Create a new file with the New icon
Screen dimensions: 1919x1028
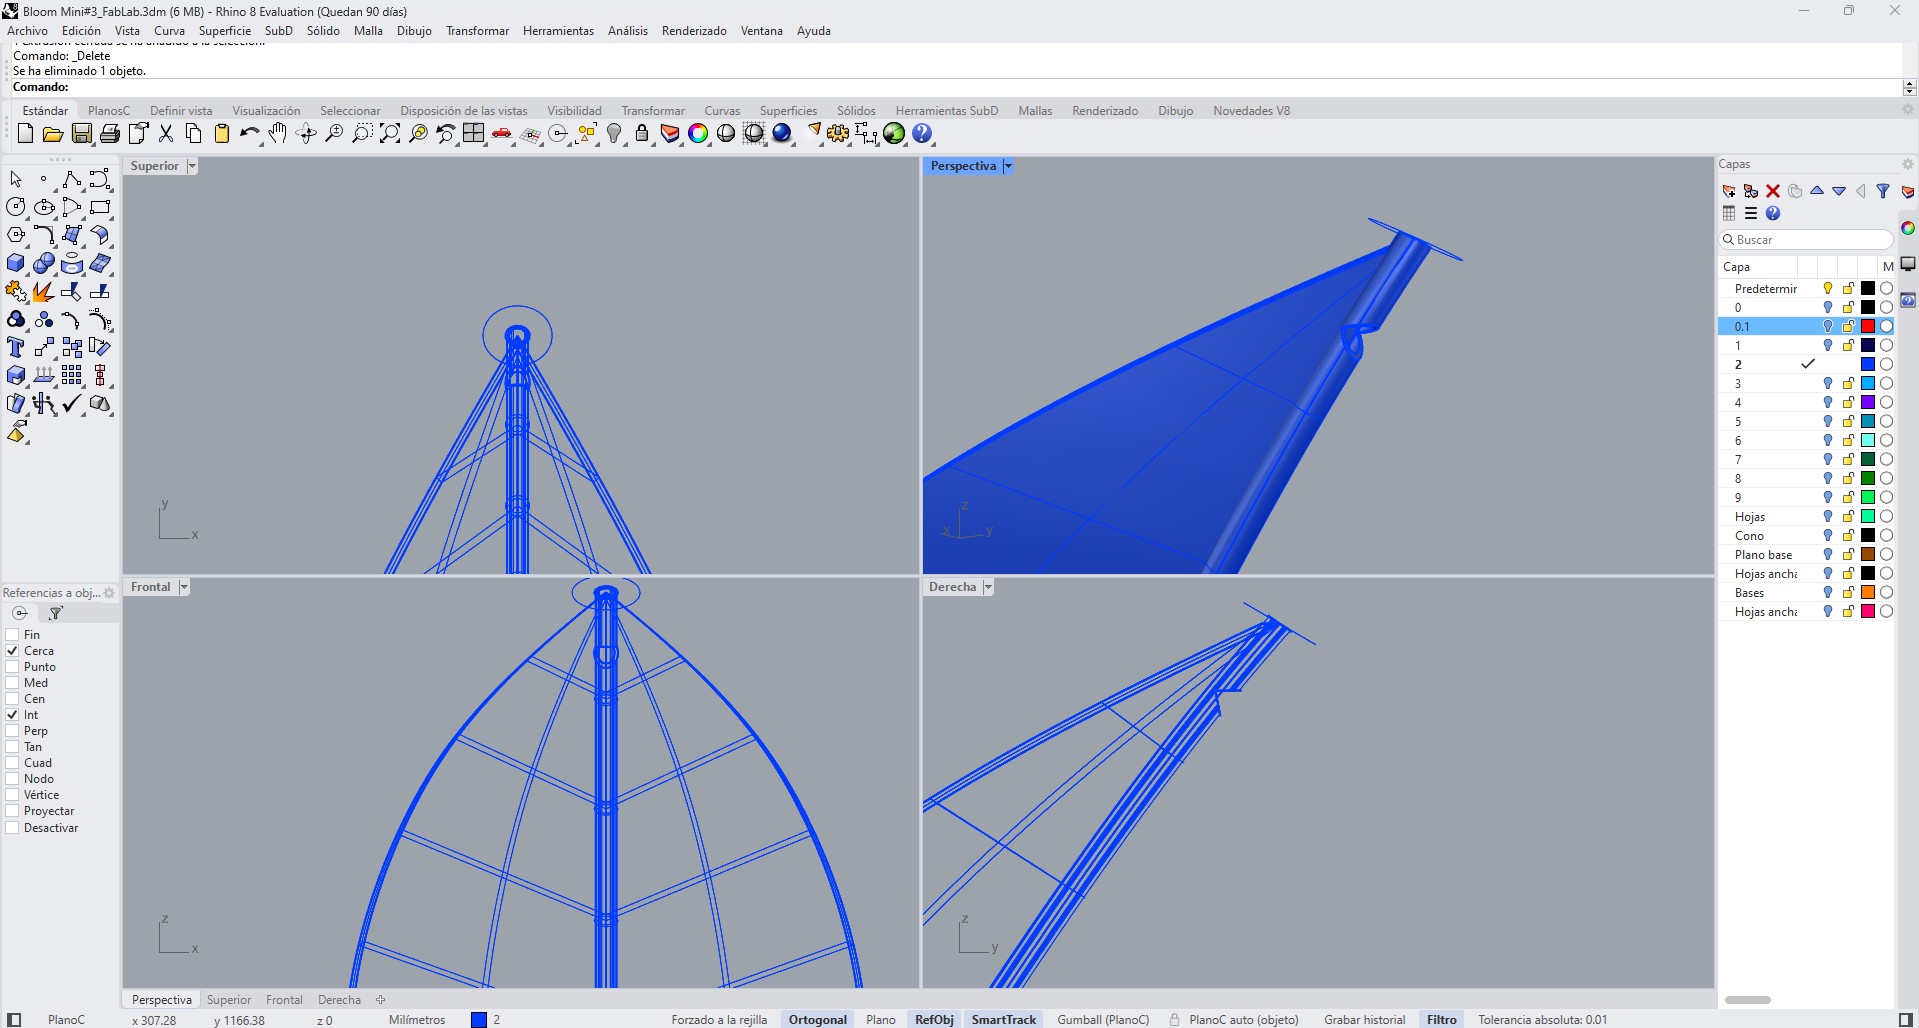[26, 133]
